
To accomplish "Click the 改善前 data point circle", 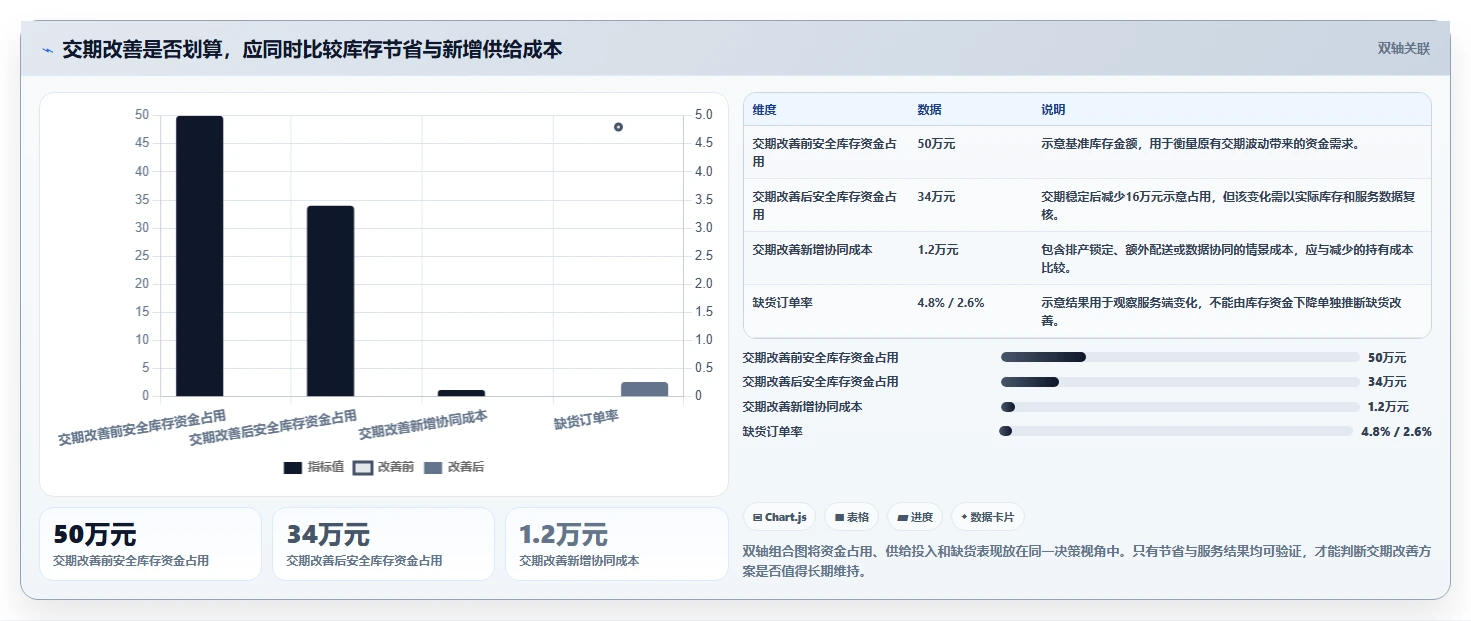I will tap(618, 127).
